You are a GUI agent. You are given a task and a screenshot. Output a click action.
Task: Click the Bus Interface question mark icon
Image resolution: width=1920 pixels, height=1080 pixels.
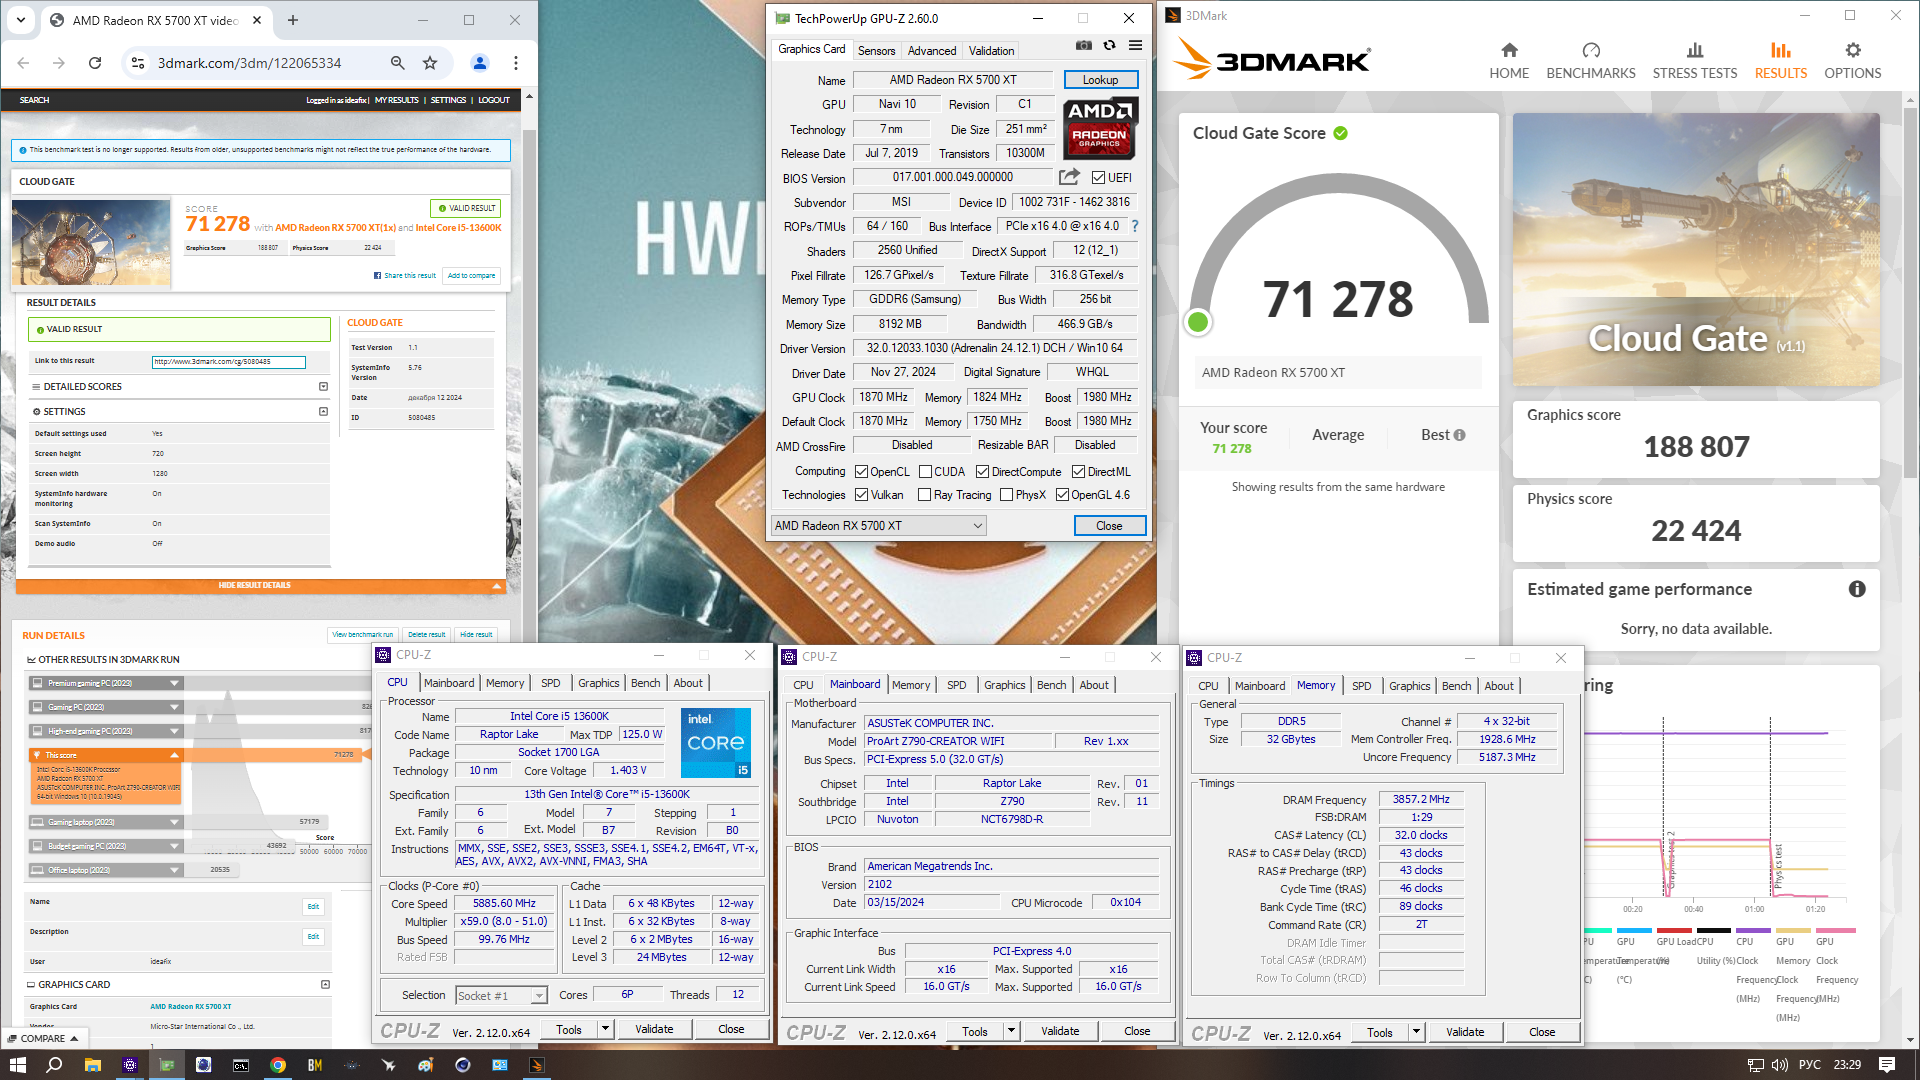coord(1135,226)
